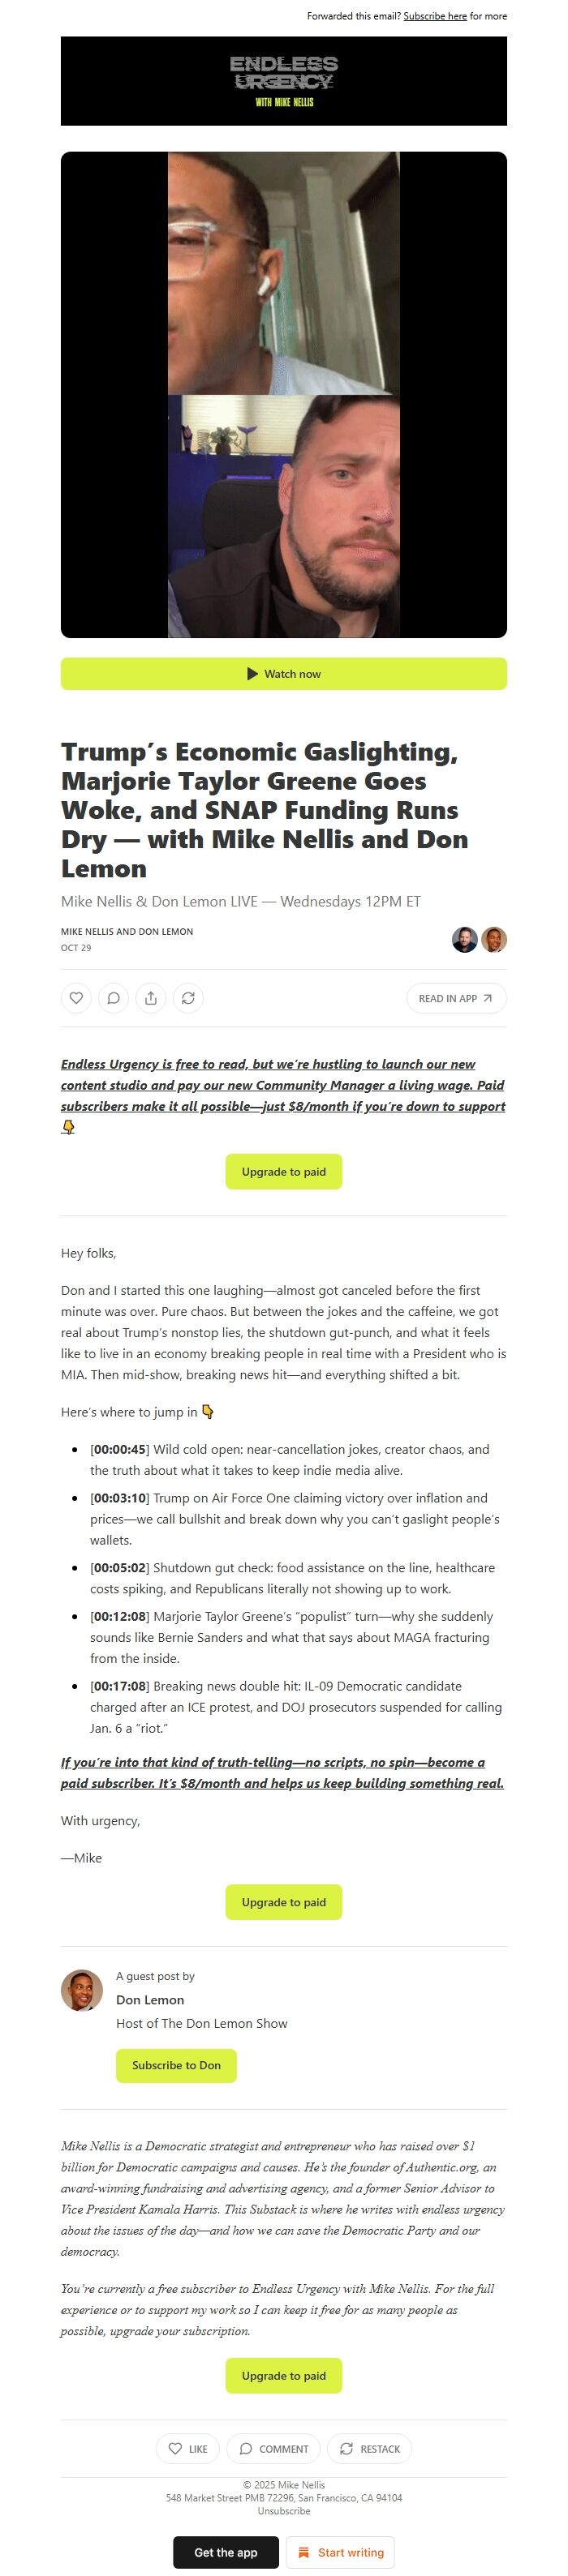The width and height of the screenshot is (568, 2576).
Task: Select the Start writing button
Action: point(341,2552)
